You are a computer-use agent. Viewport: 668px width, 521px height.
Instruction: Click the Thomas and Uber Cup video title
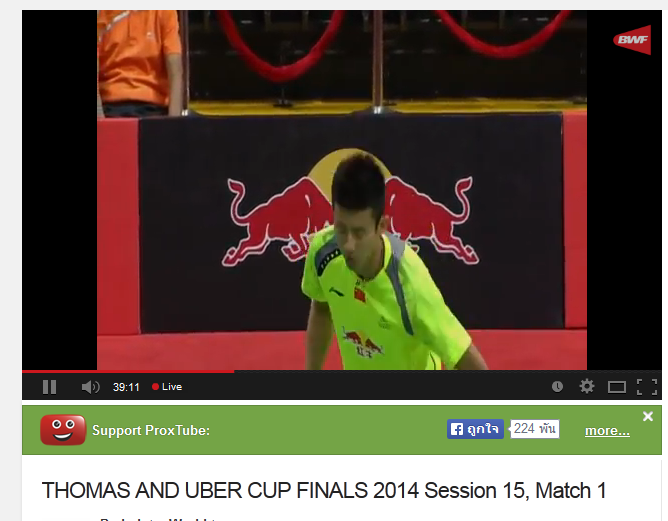click(x=324, y=490)
